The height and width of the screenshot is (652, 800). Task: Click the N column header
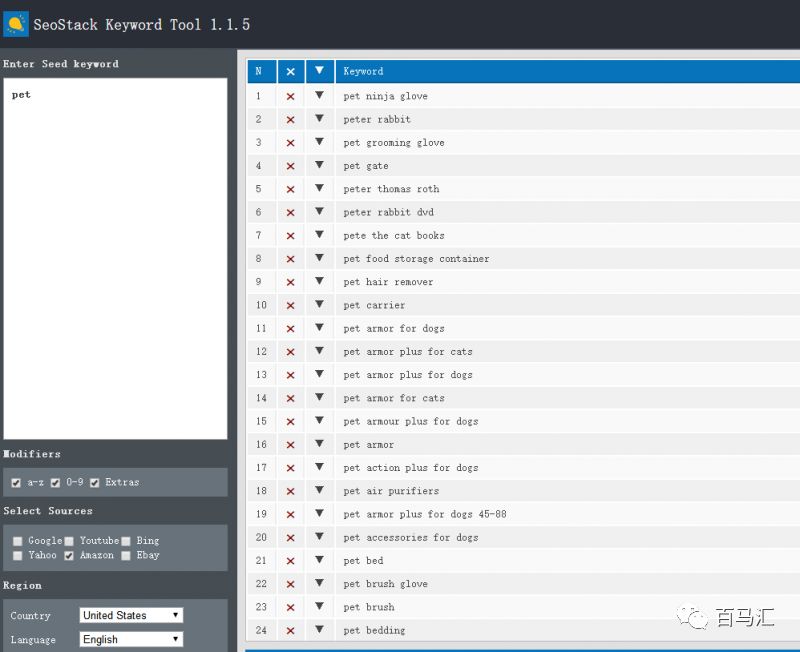[x=259, y=72]
